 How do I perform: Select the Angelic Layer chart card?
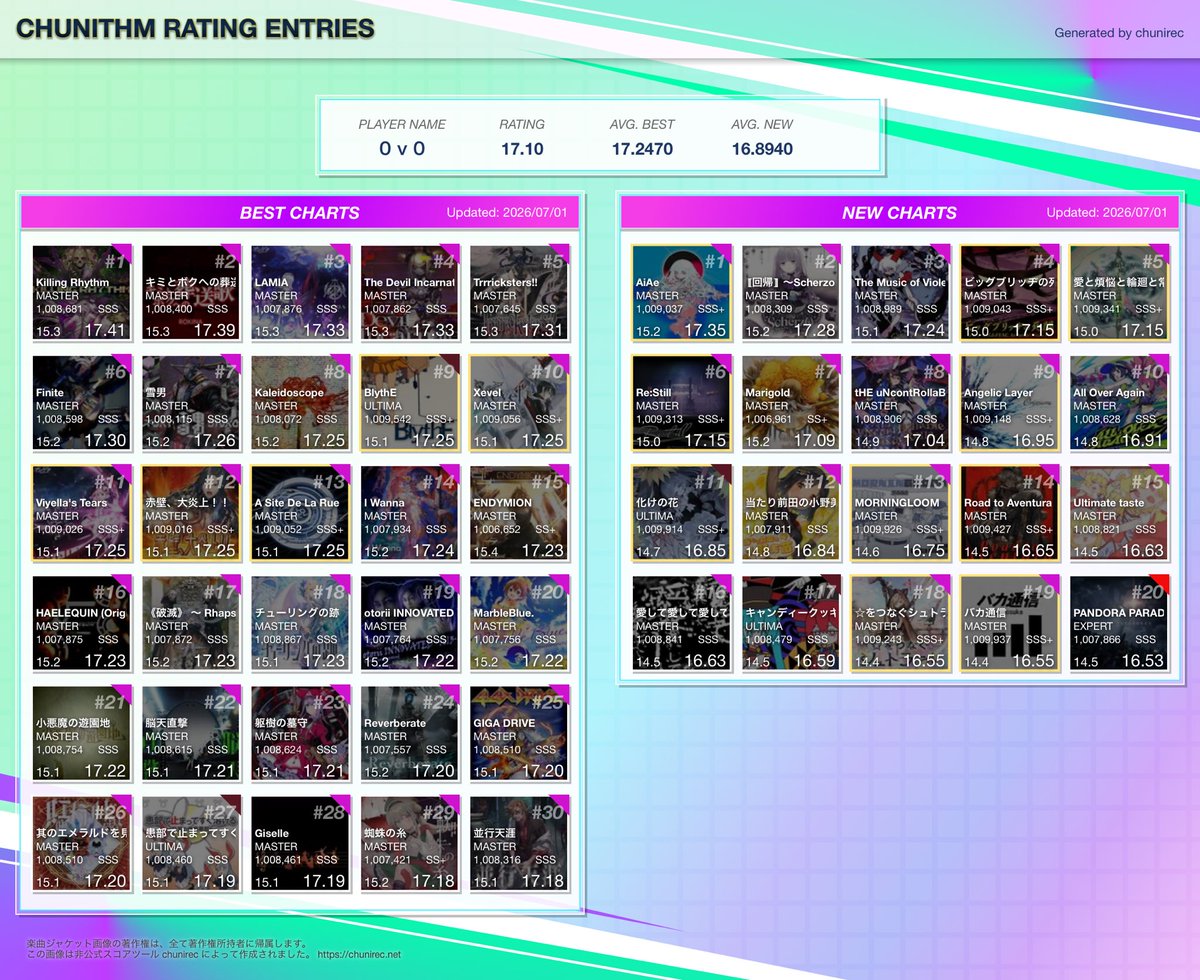tap(1010, 402)
